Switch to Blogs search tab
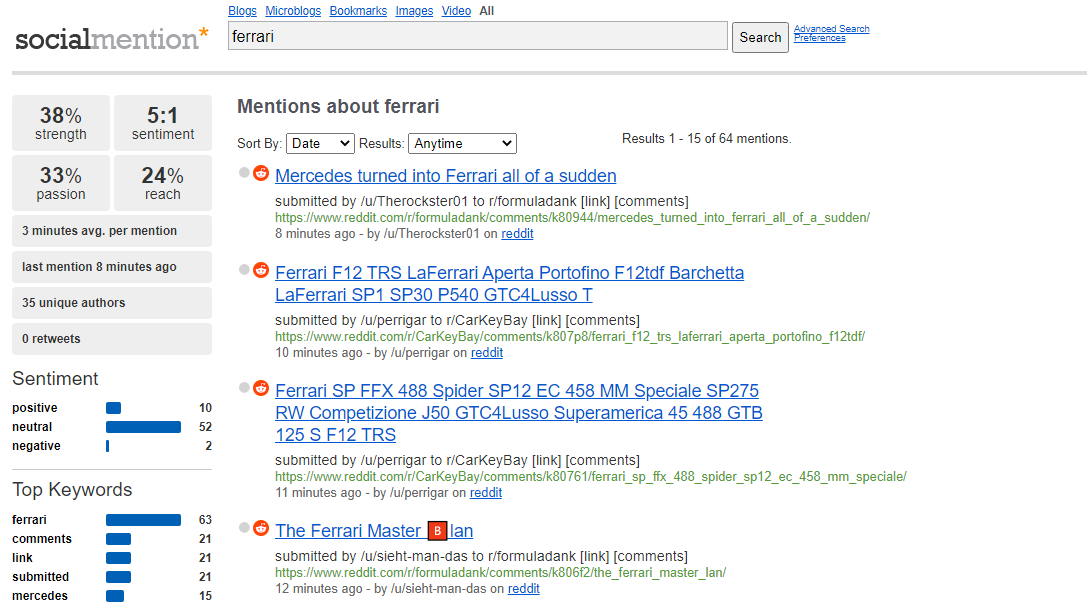 click(x=242, y=11)
